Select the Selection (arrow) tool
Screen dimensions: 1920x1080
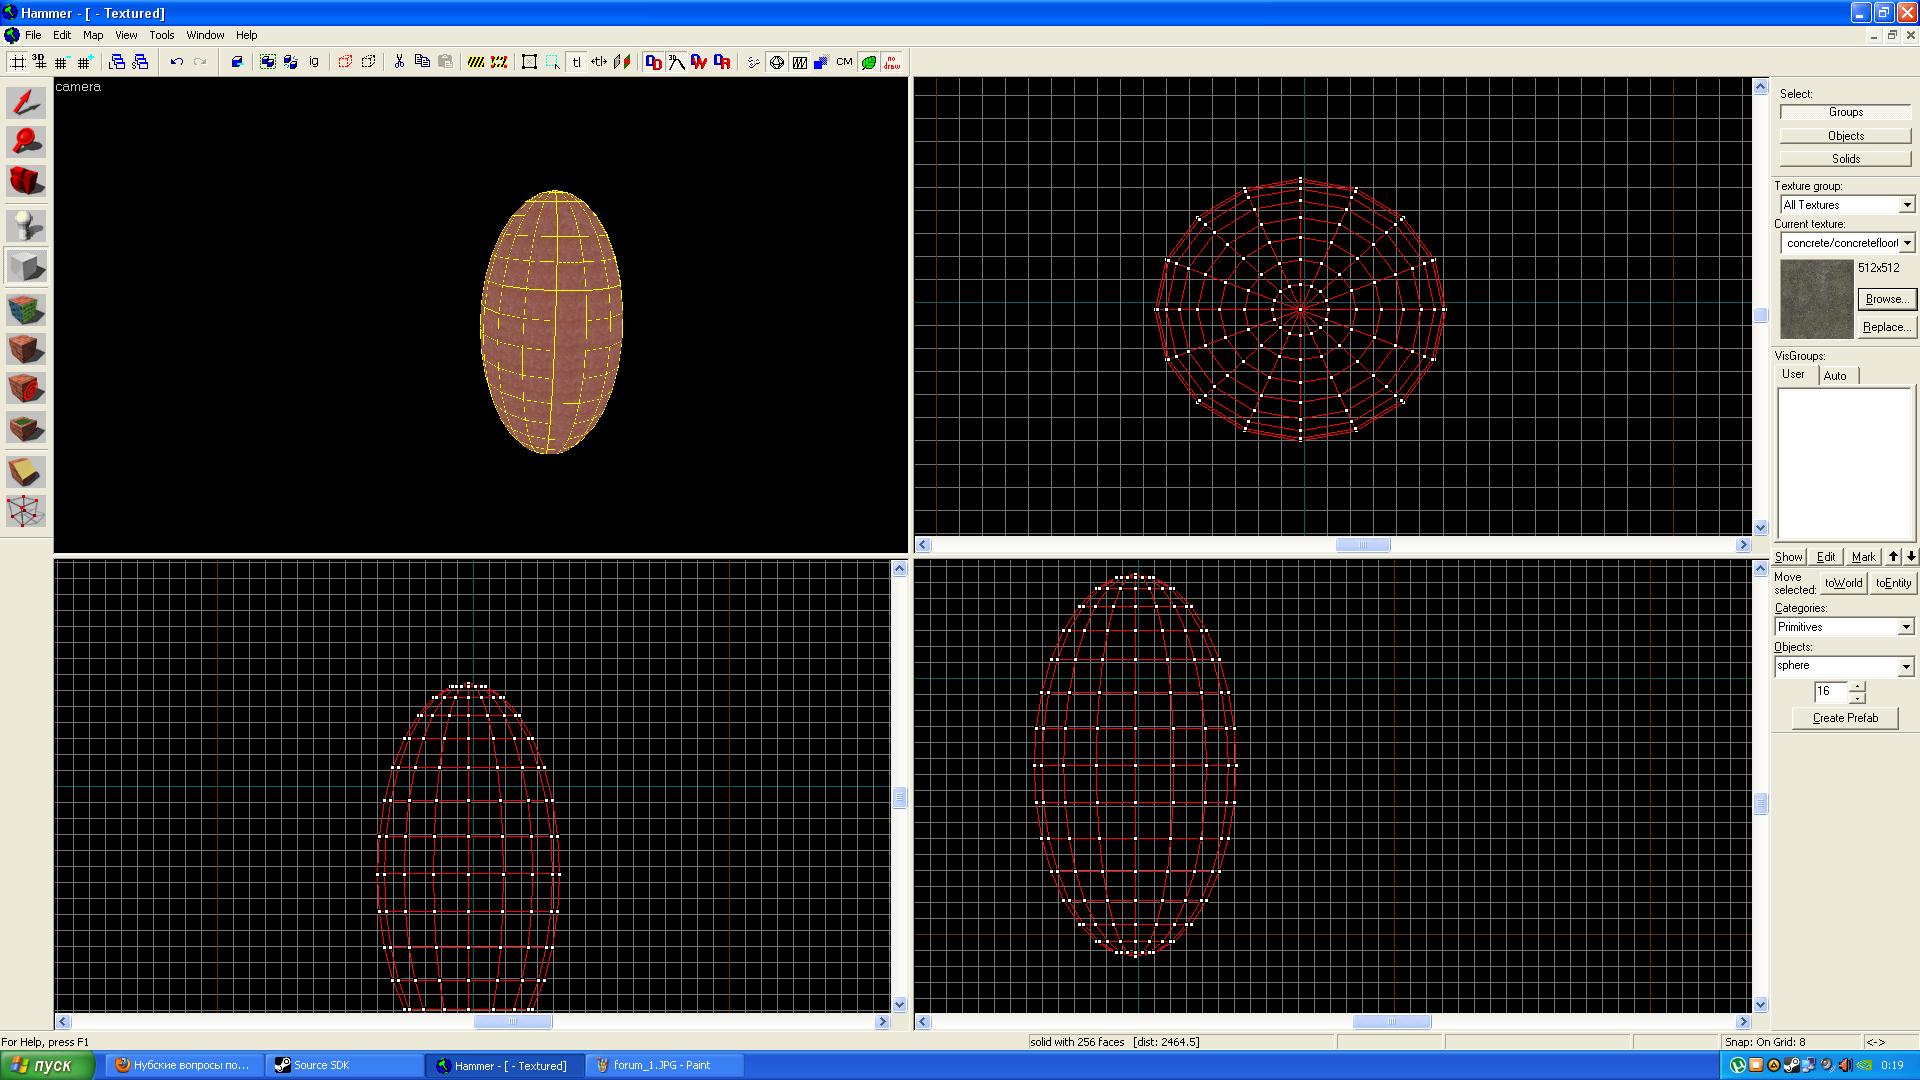26,103
